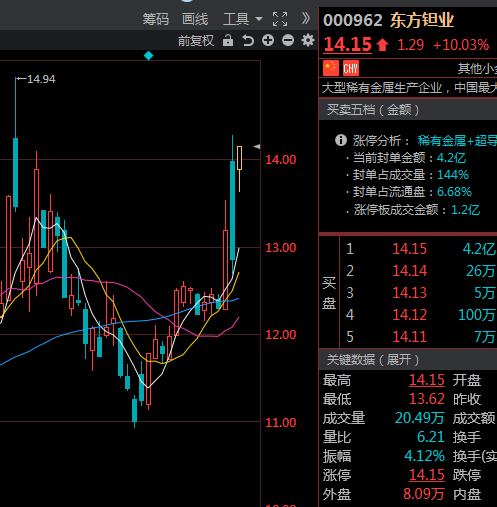Expand the double-chevron panel arrow

[x=306, y=19]
